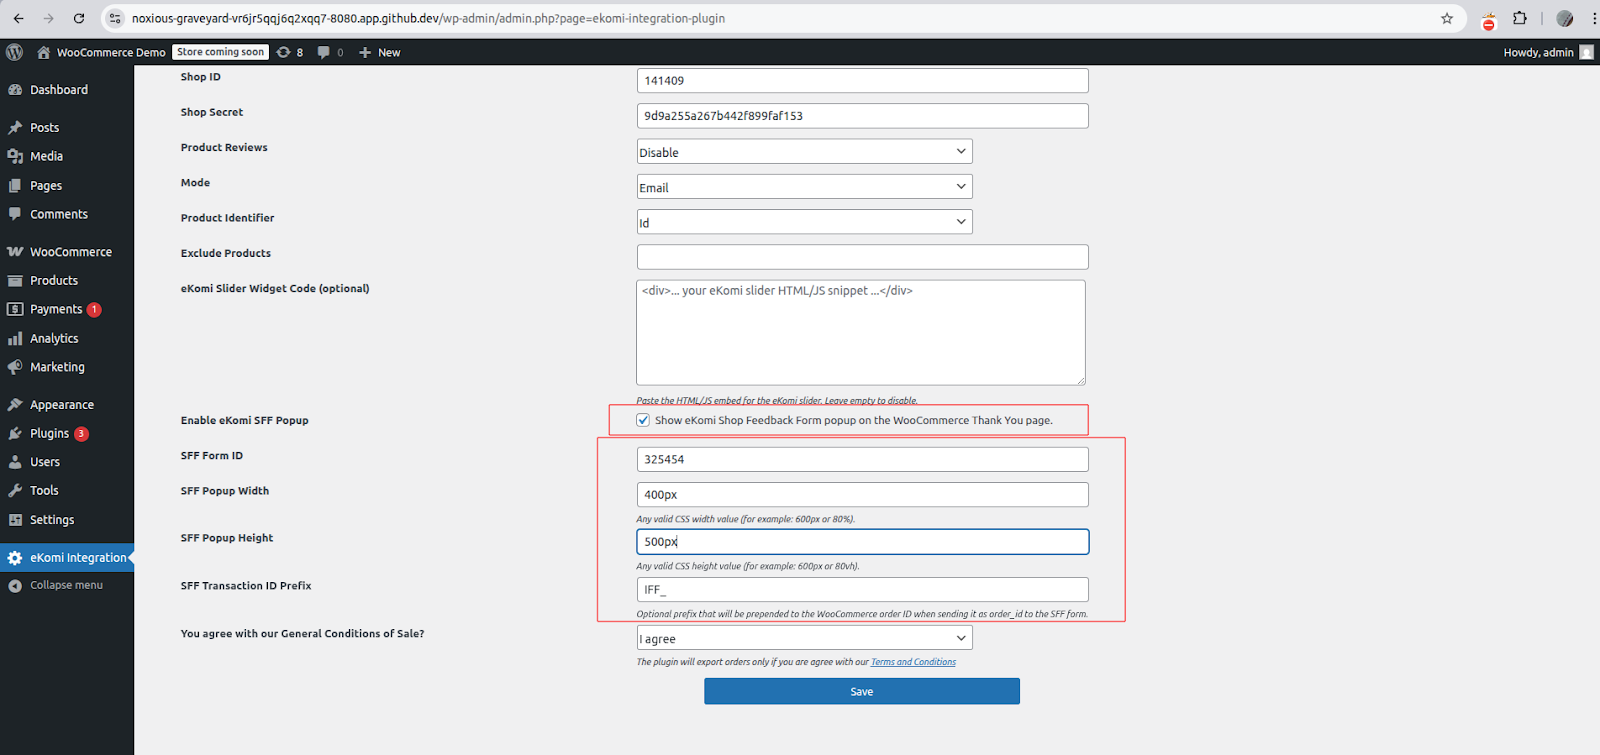
Task: Click the WordPress logo icon
Action: pos(14,52)
